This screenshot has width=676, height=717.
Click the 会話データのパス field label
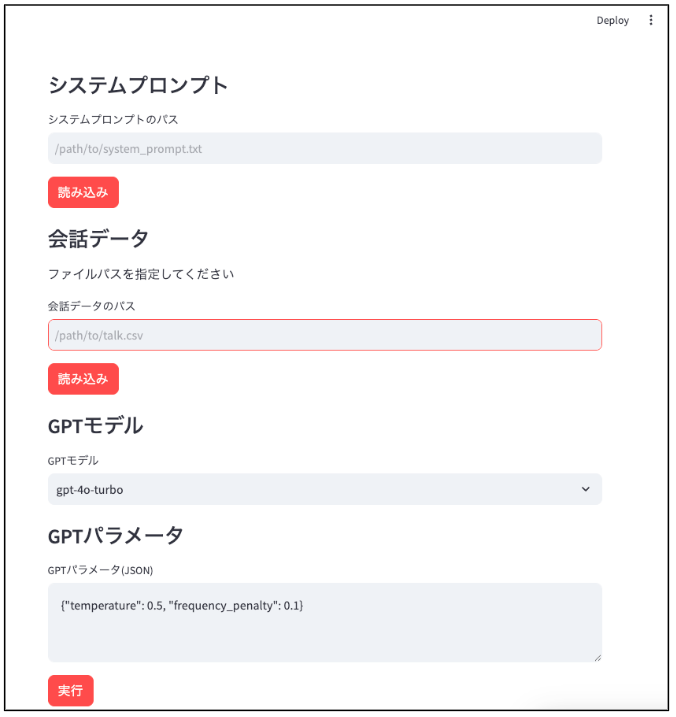pos(91,306)
